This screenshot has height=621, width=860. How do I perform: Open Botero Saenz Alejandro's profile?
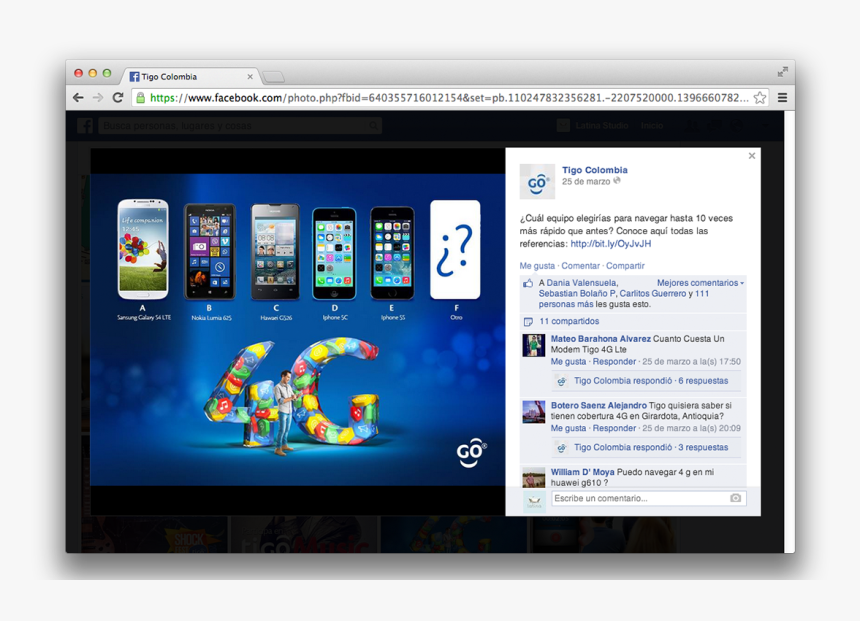point(599,405)
